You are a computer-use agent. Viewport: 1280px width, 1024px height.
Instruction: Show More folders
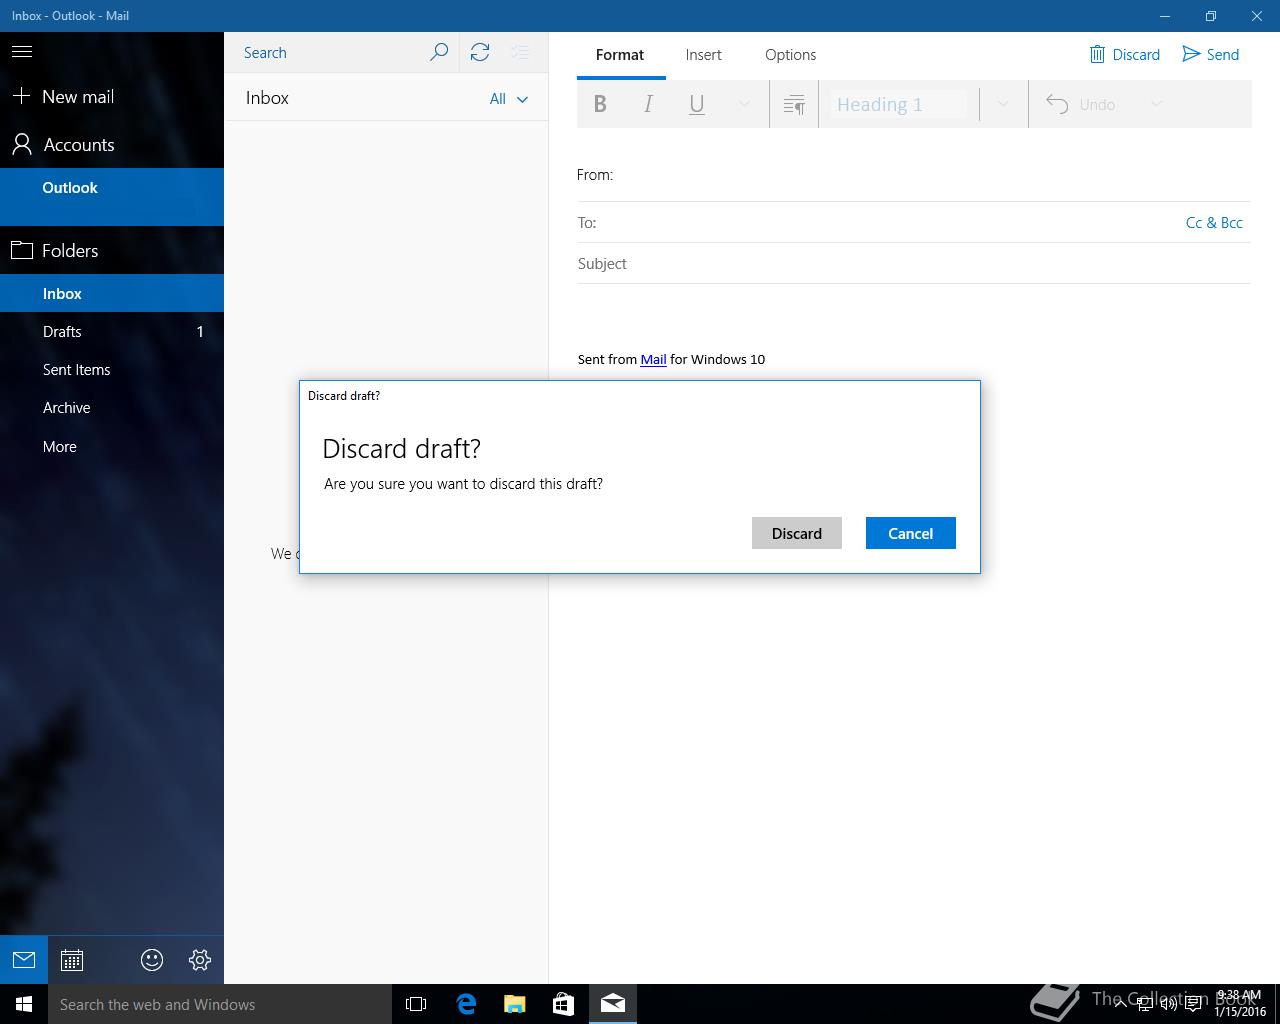click(x=112, y=446)
